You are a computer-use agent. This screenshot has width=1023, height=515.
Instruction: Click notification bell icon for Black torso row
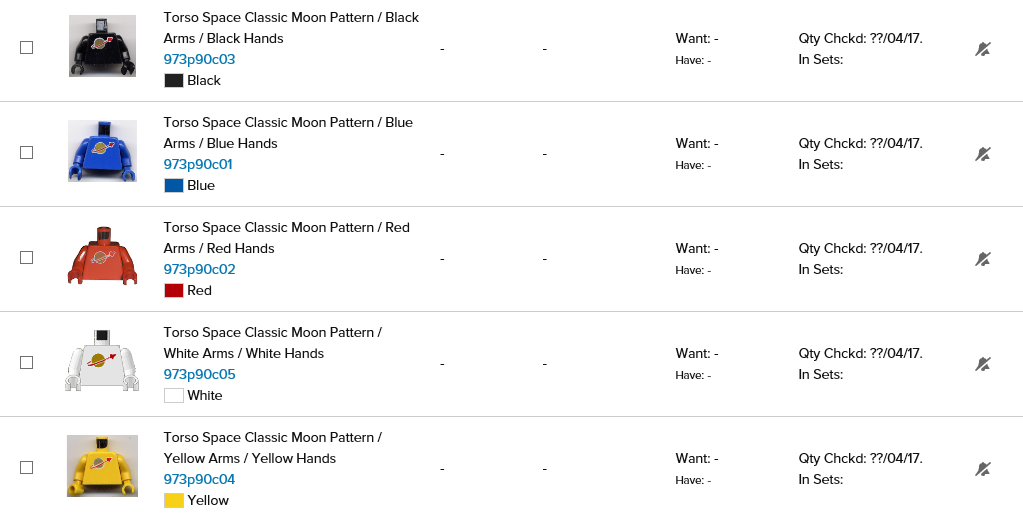[x=983, y=49]
